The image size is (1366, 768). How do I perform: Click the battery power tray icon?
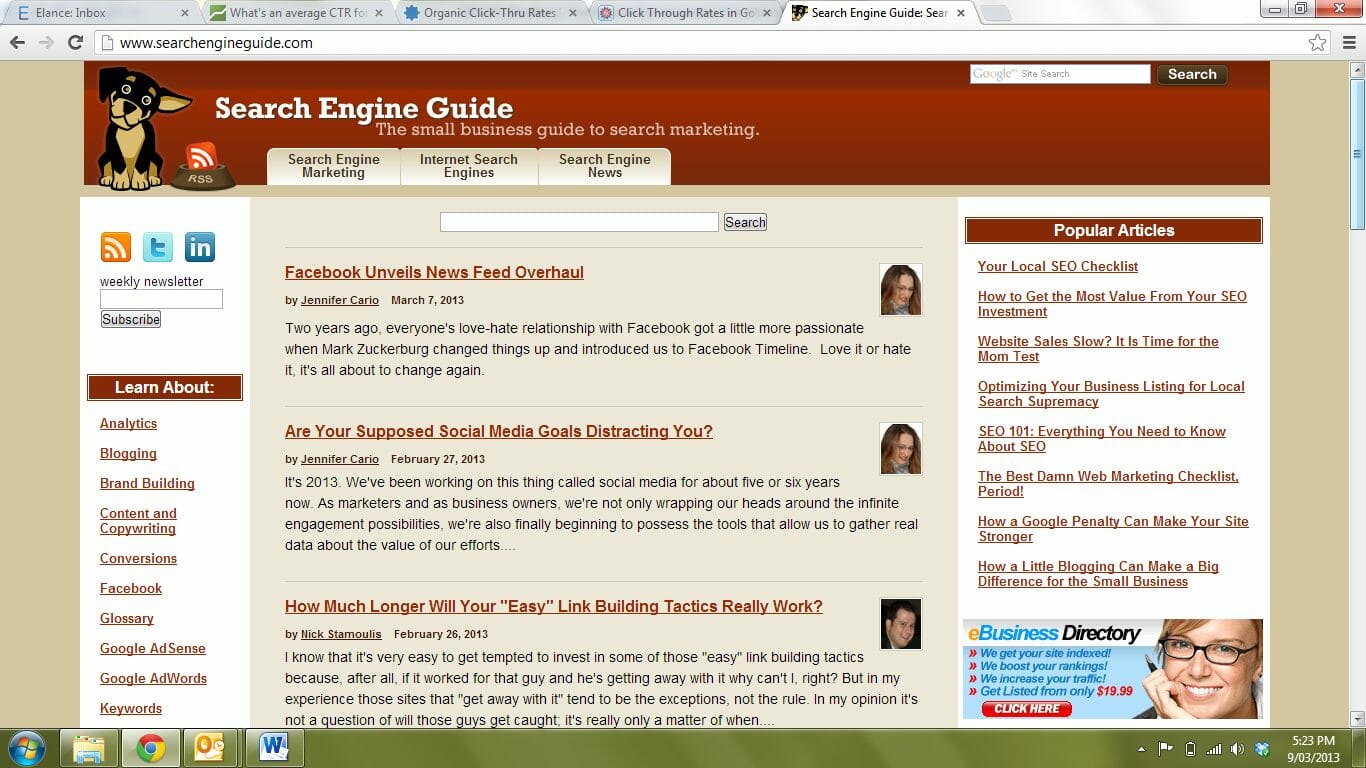point(1190,749)
